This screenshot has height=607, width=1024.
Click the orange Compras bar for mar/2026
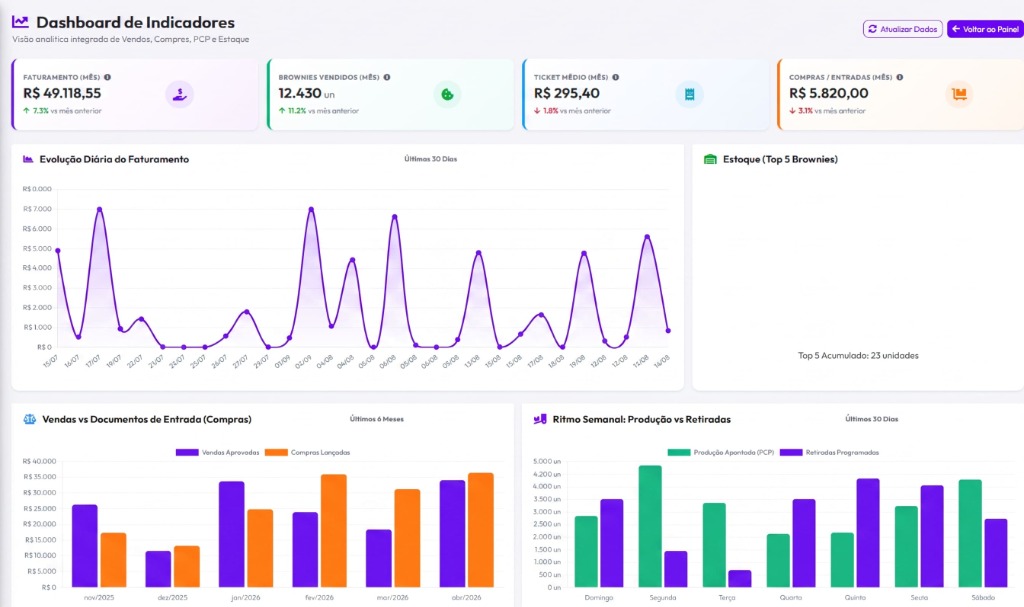[x=407, y=538]
